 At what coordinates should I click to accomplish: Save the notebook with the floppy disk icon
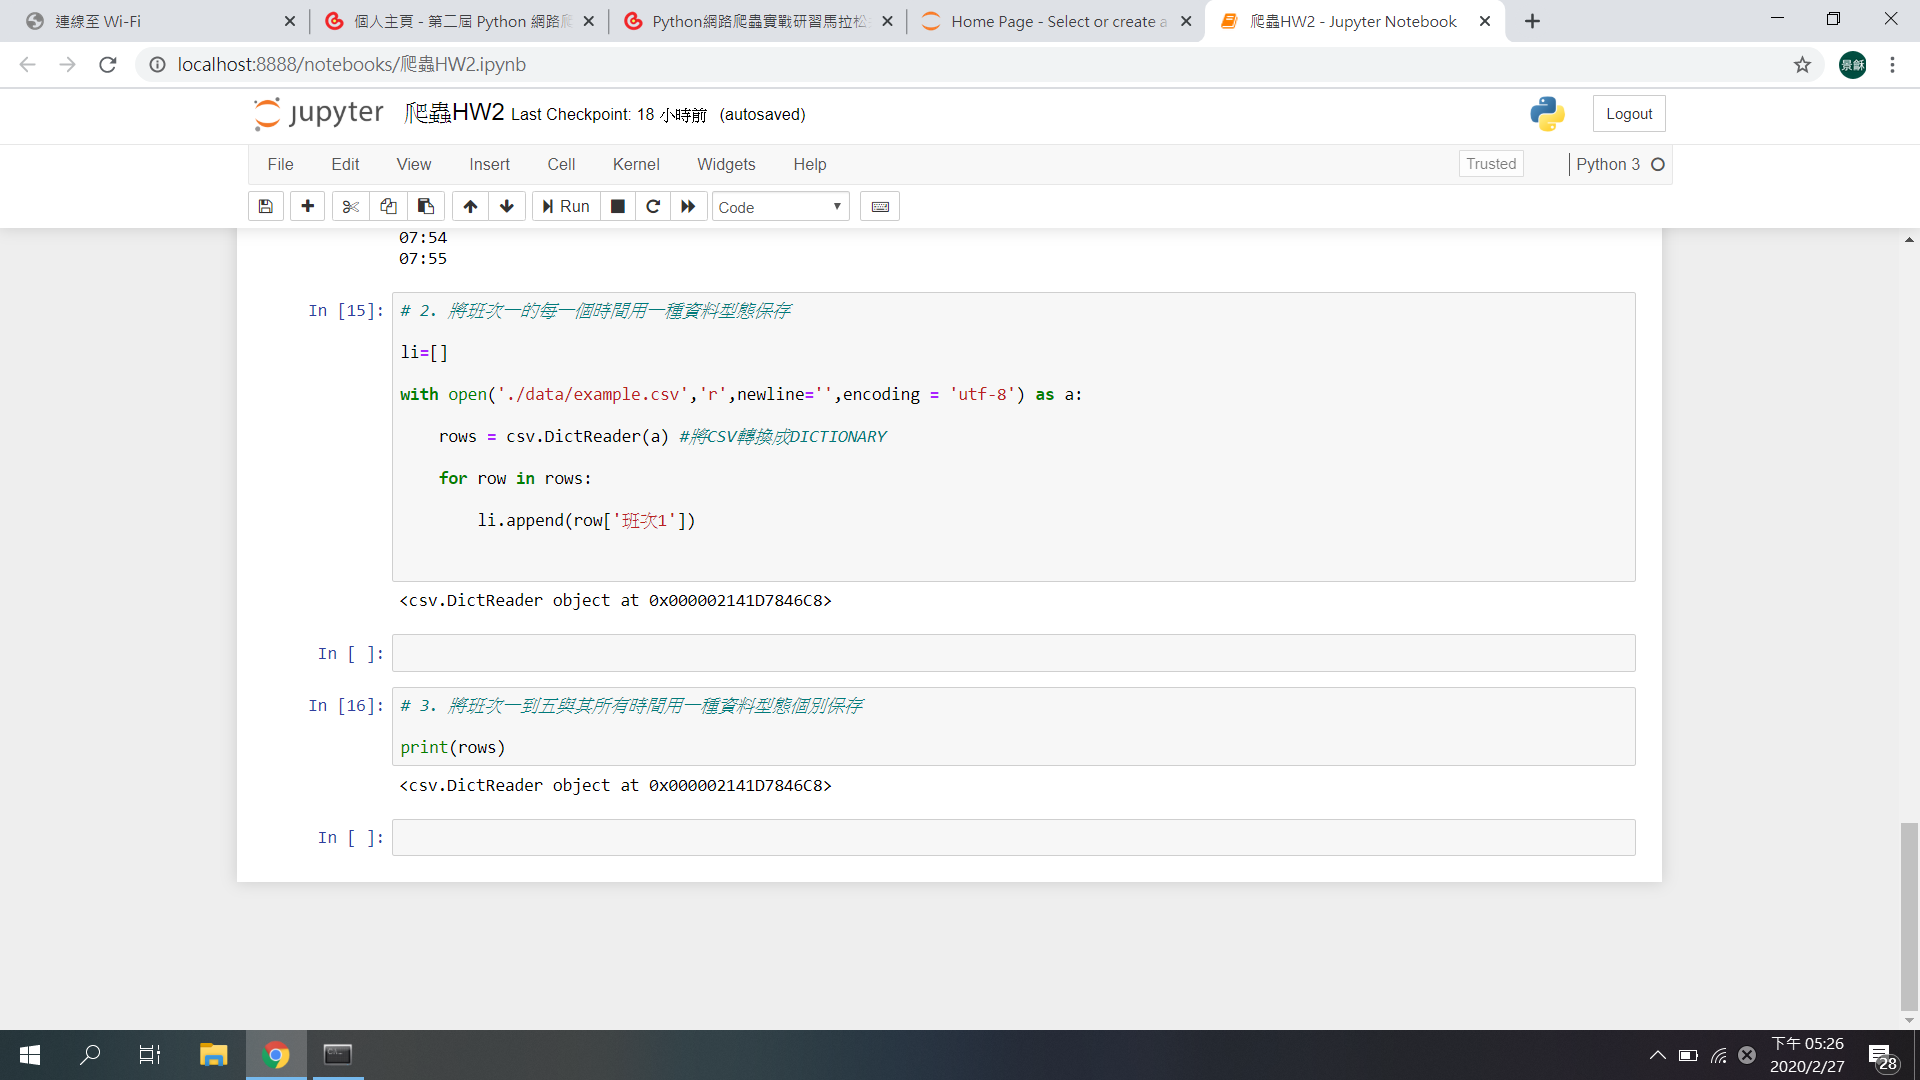[x=265, y=207]
